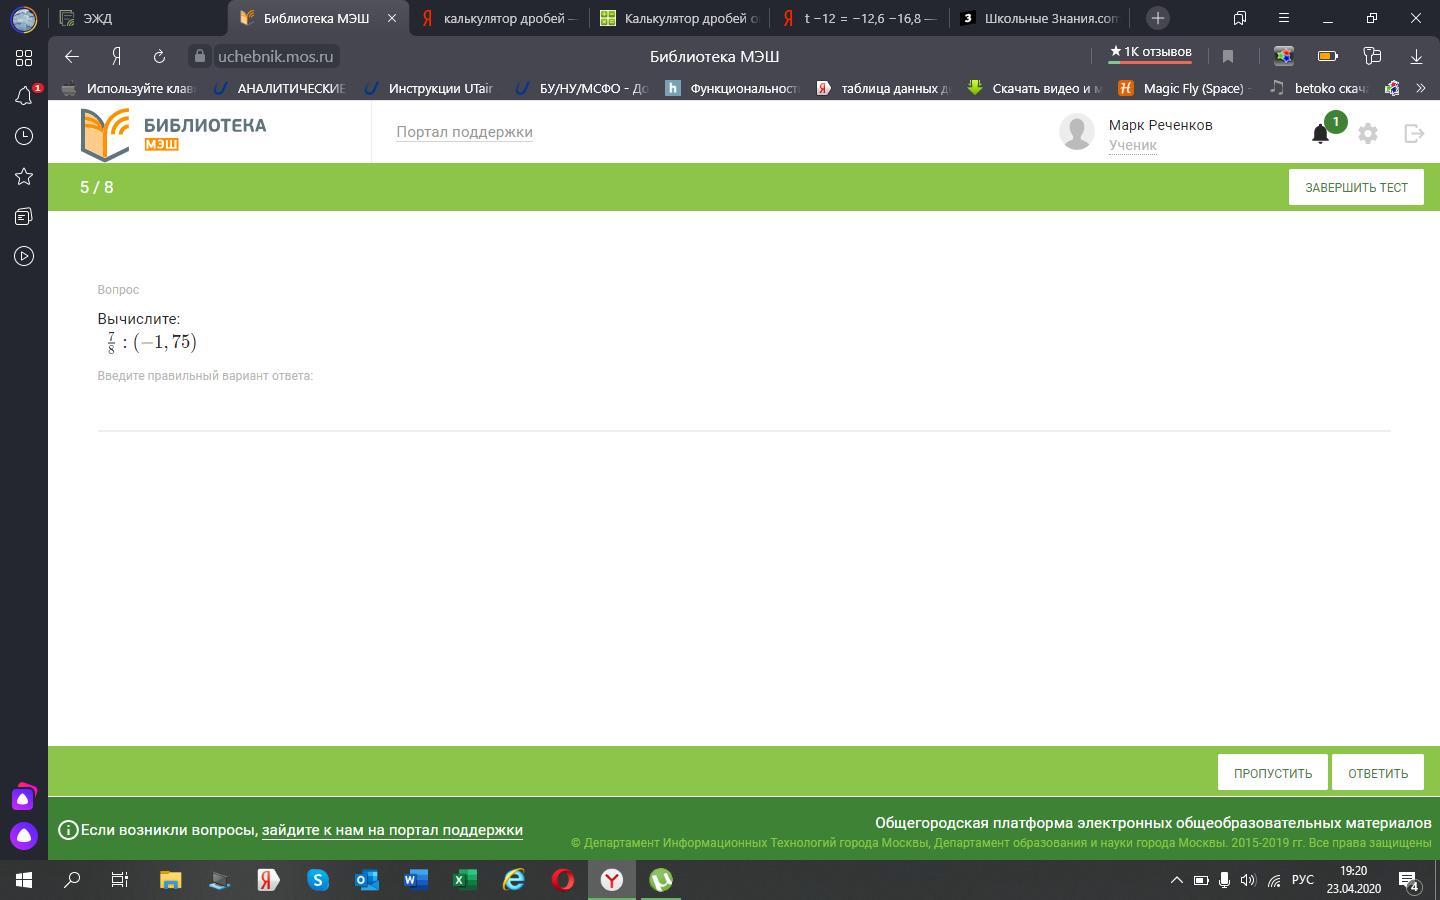Open Windows taskbar search

click(x=72, y=880)
